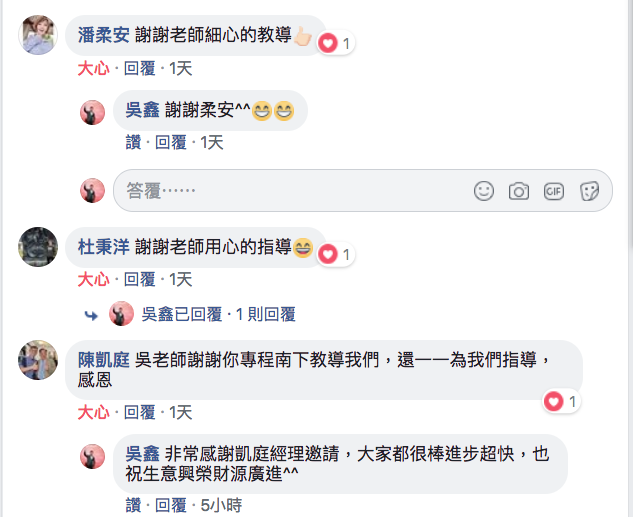Open 杜秉洋's profile picture
633x517 pixels.
point(38,247)
